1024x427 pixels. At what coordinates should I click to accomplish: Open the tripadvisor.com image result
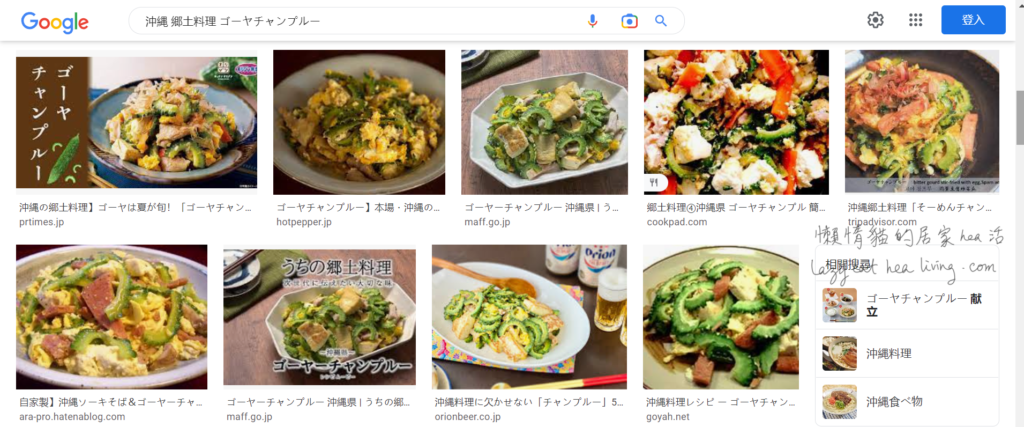921,122
